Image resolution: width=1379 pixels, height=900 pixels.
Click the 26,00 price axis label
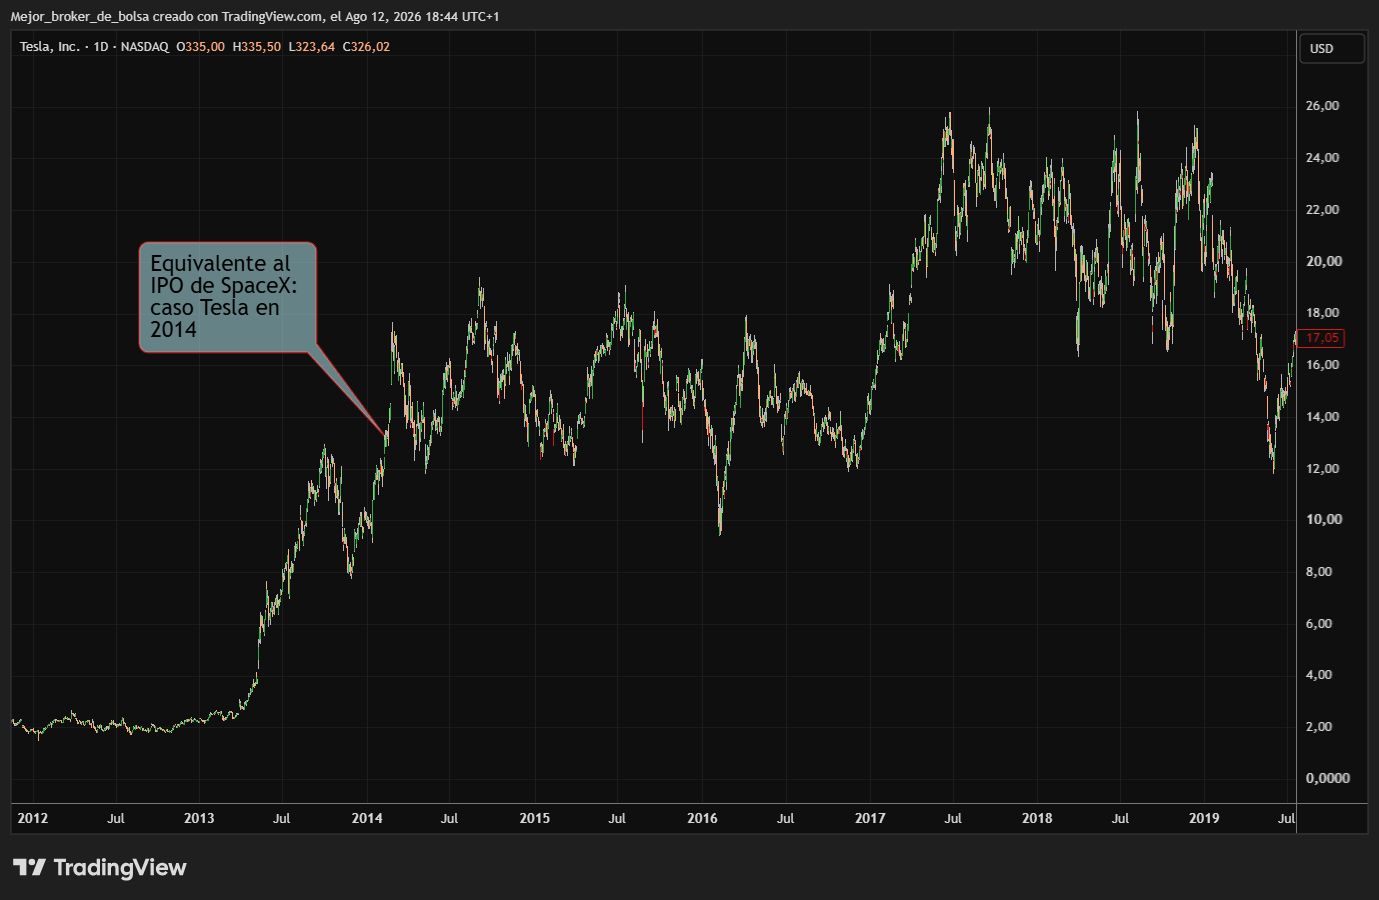pos(1322,106)
